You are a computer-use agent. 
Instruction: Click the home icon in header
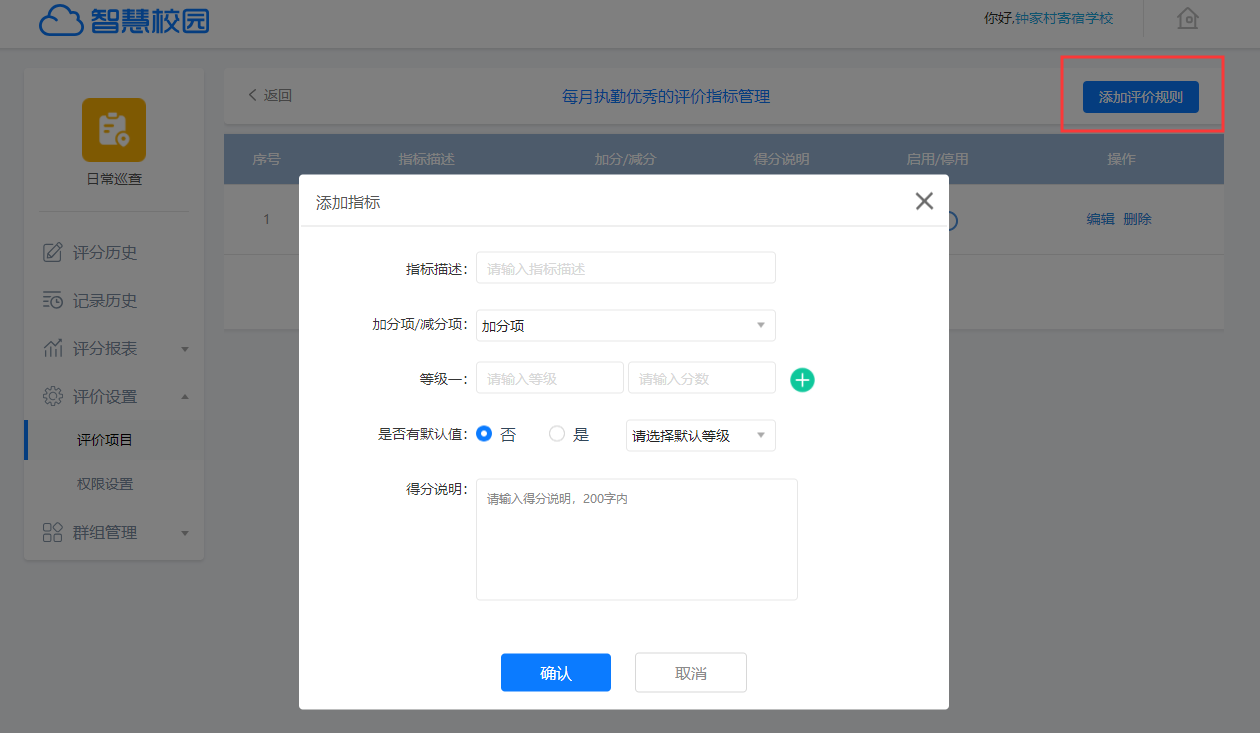1187,19
